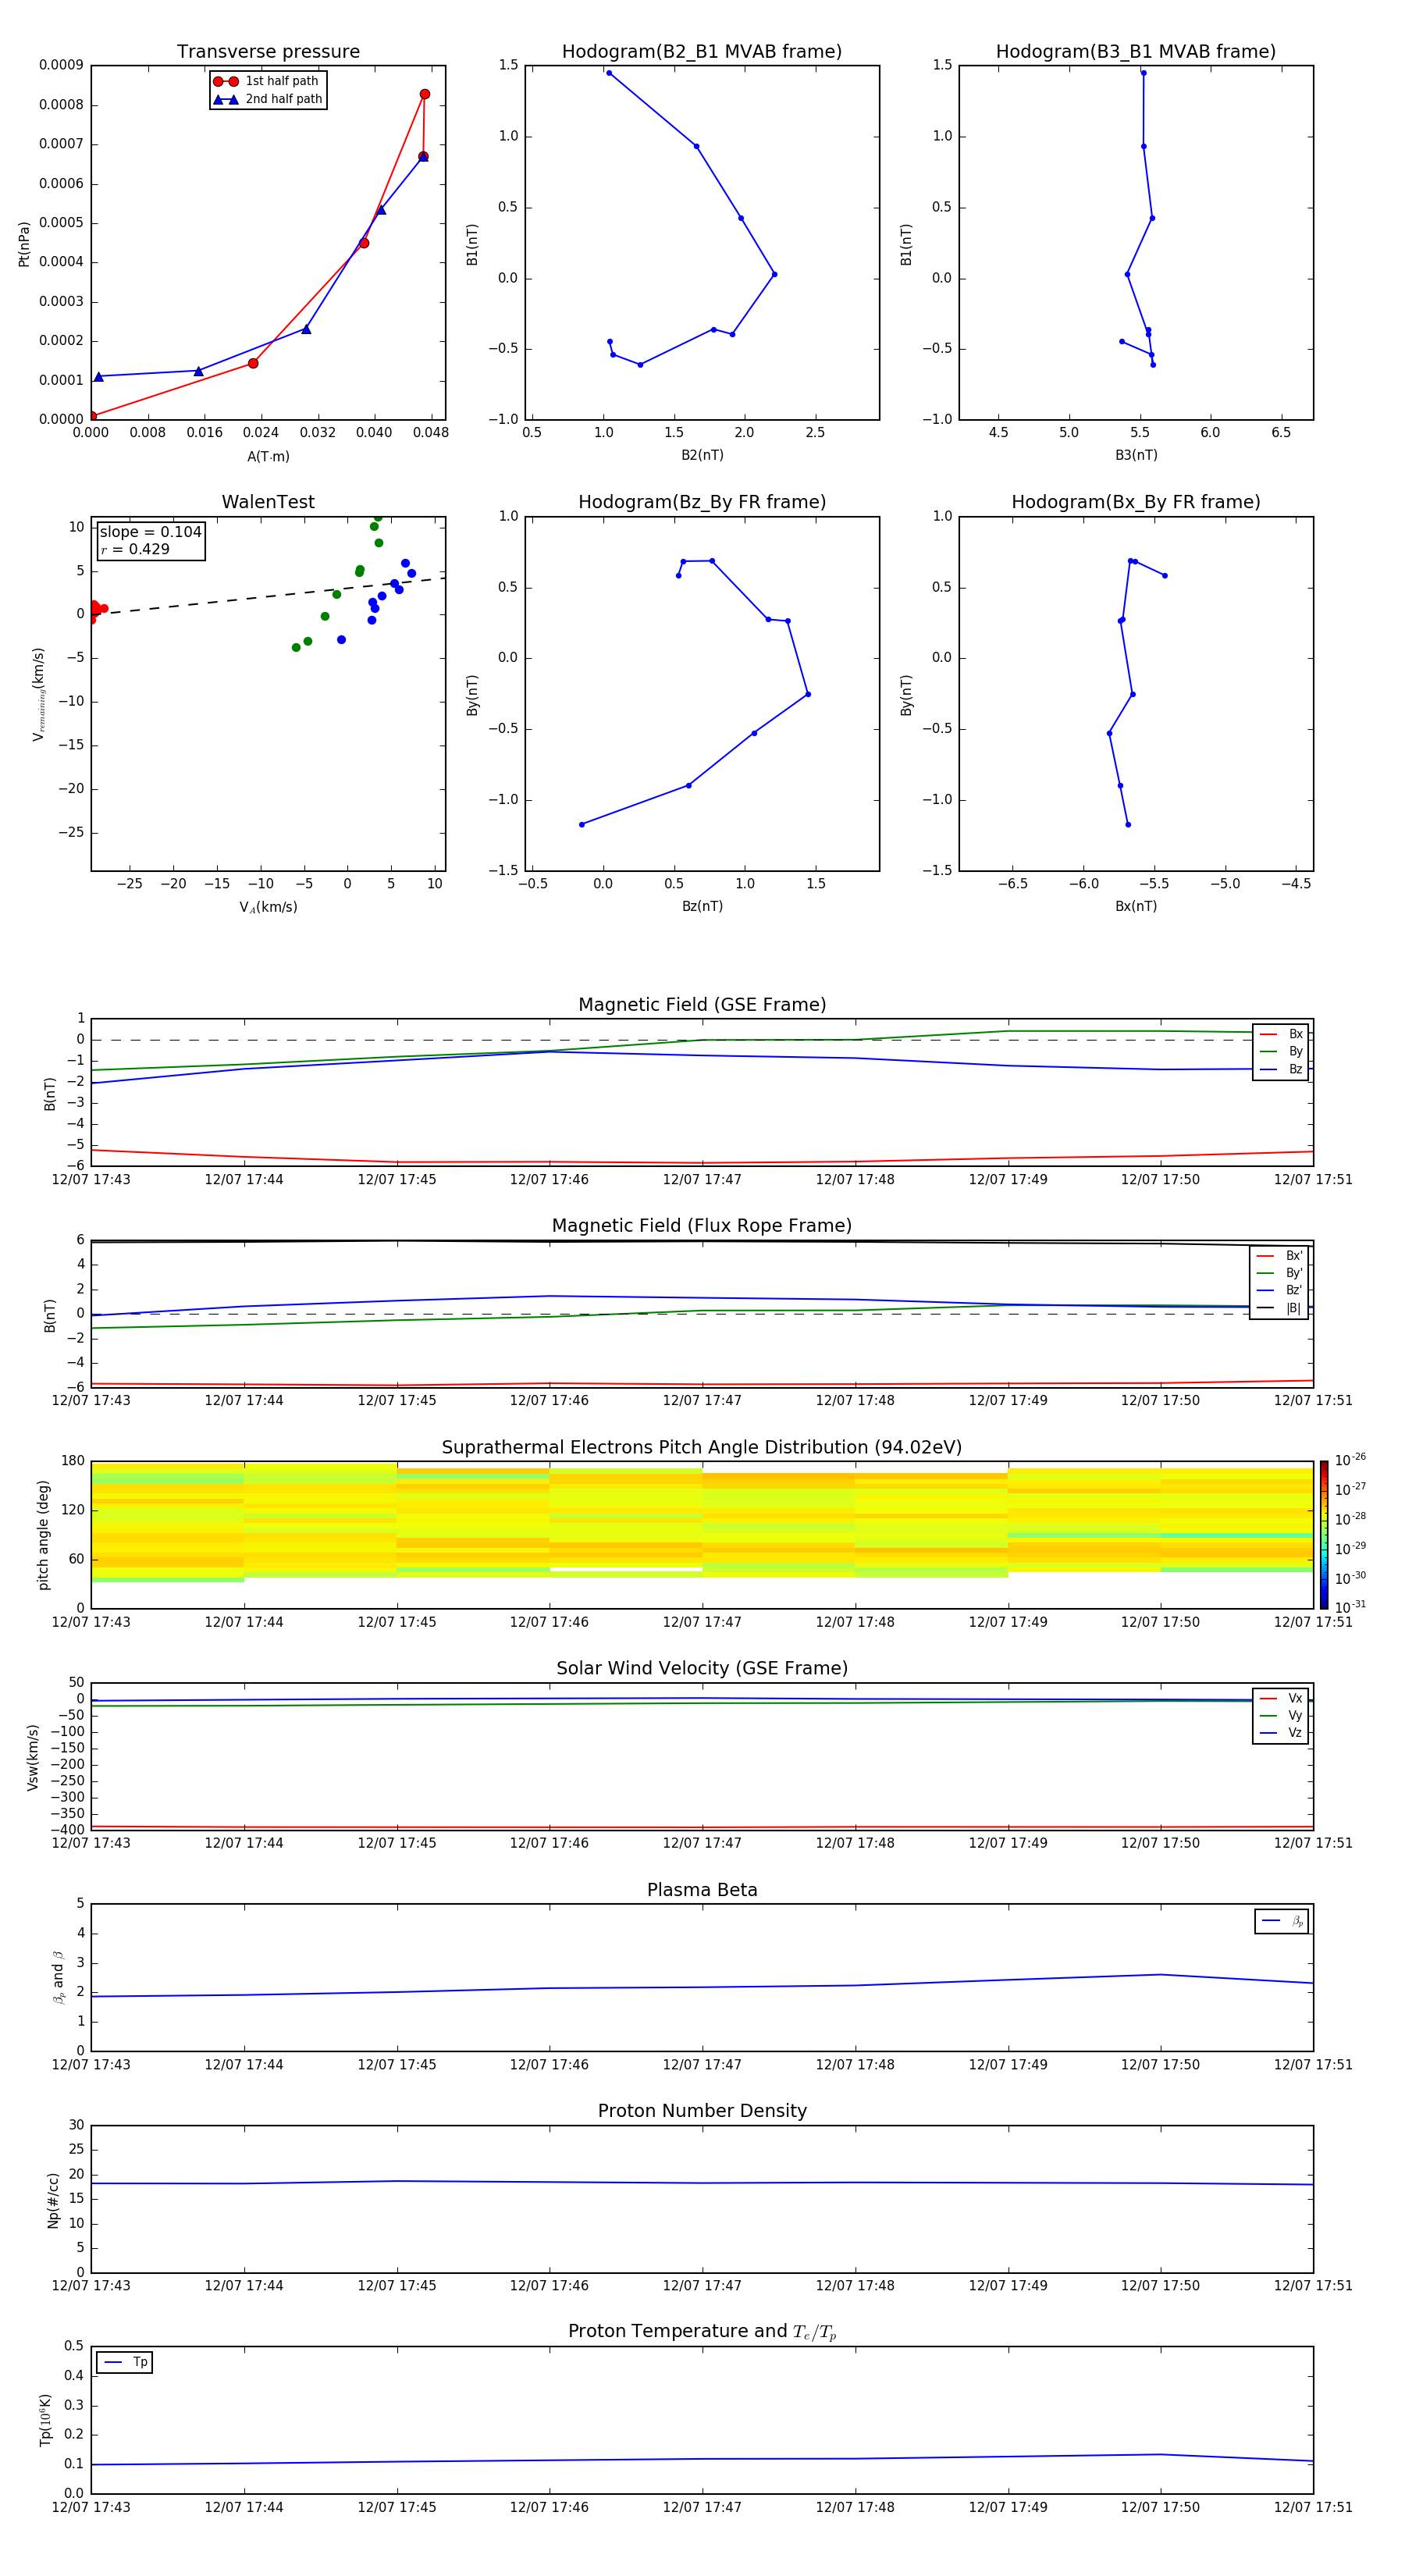Click the highest red point in Transverse pressure plot
The image size is (1405, 2576).
(x=425, y=94)
